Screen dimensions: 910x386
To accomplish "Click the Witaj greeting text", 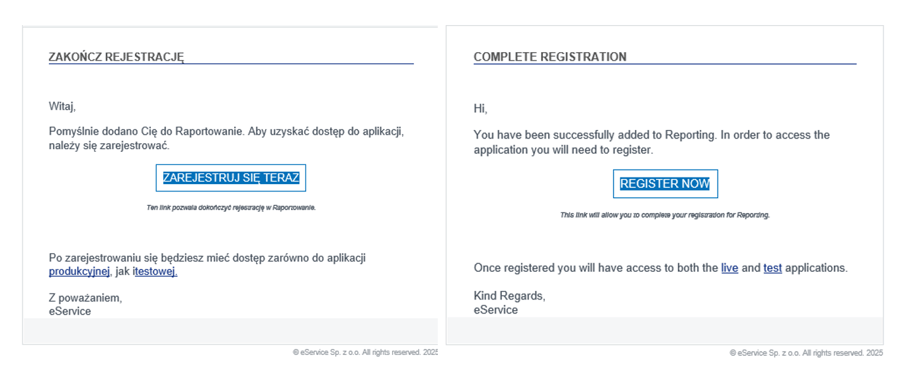I will [x=63, y=107].
